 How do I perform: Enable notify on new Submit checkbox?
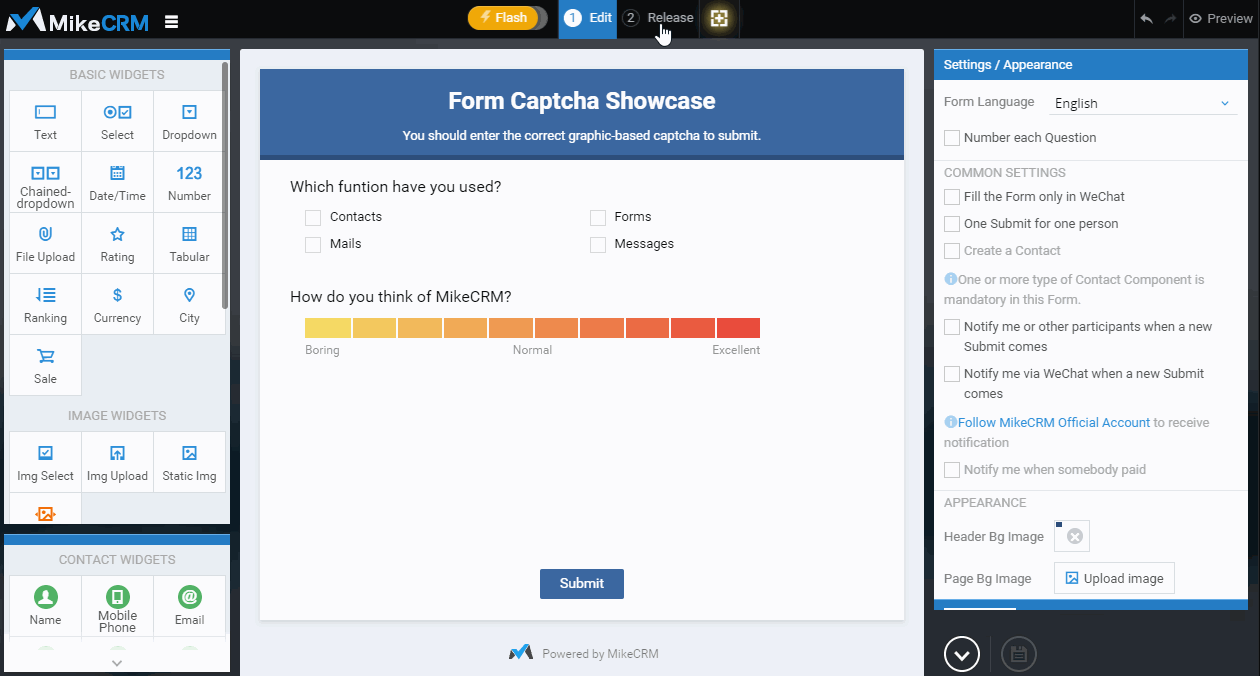(952, 327)
